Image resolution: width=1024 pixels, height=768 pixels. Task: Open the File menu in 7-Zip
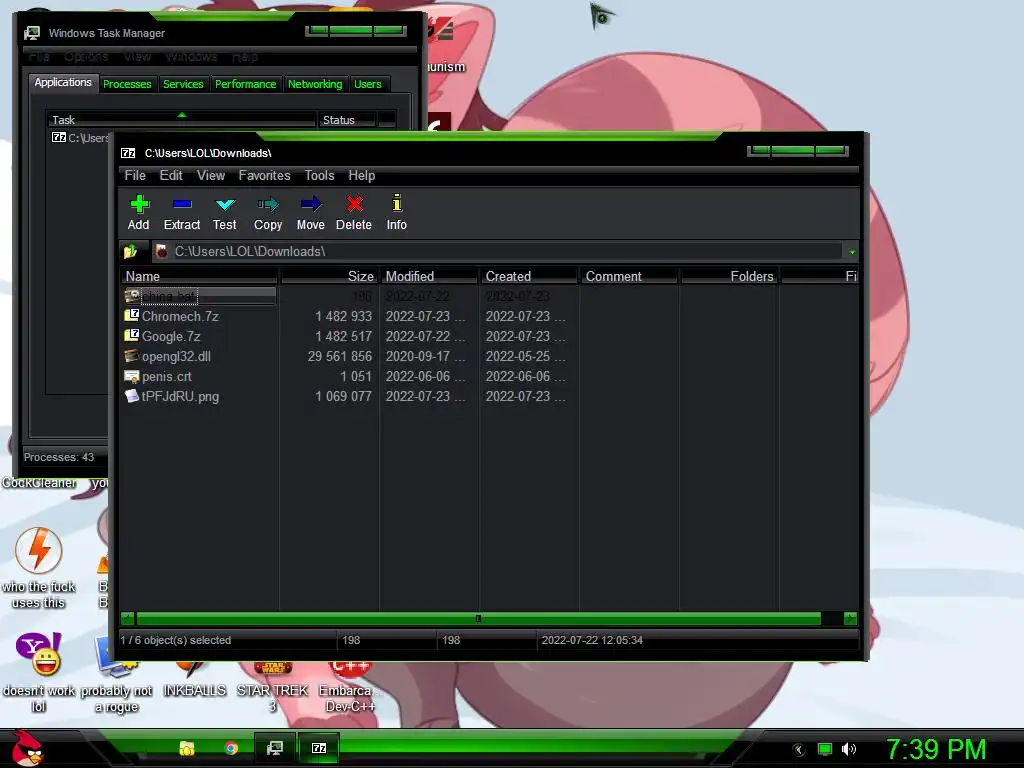point(135,175)
